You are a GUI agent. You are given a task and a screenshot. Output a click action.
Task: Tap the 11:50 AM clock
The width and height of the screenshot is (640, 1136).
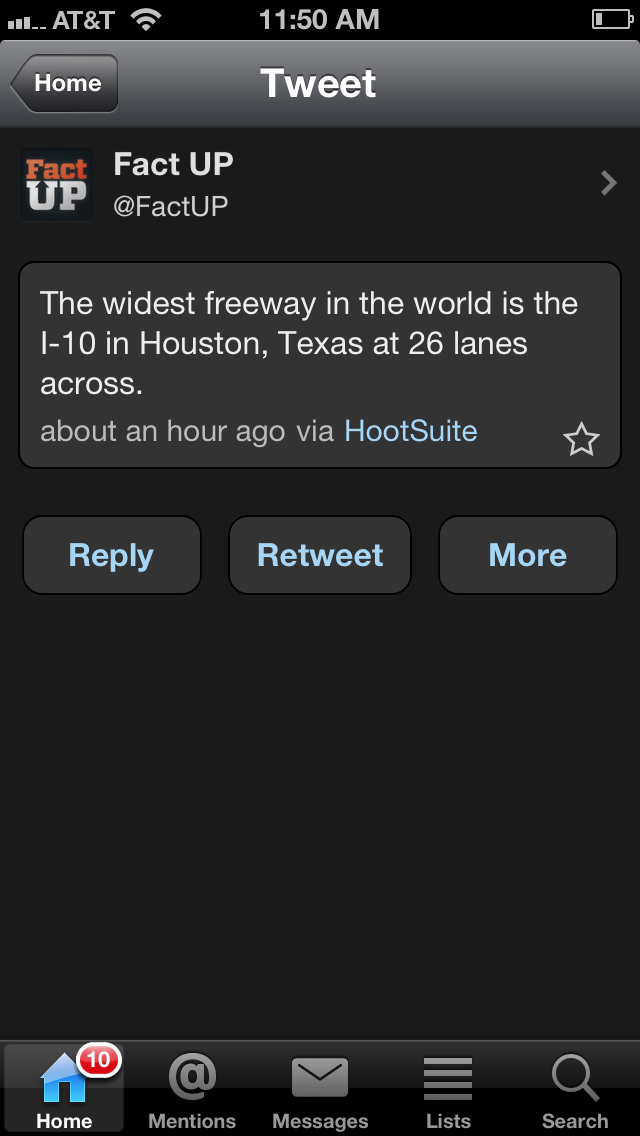pyautogui.click(x=319, y=19)
